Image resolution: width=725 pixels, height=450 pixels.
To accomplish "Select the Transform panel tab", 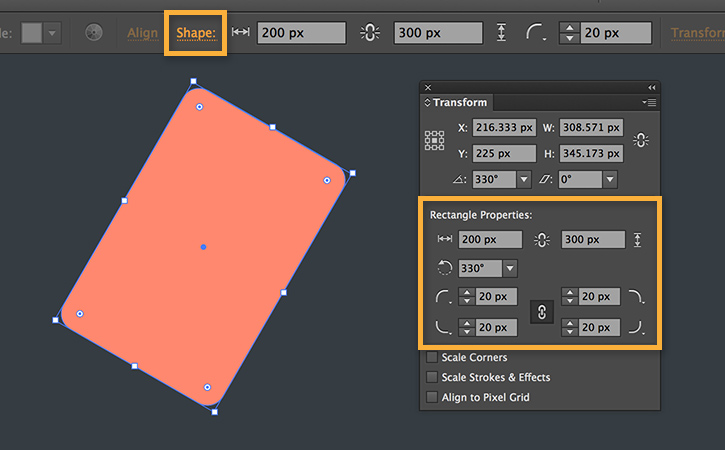I will pyautogui.click(x=459, y=102).
